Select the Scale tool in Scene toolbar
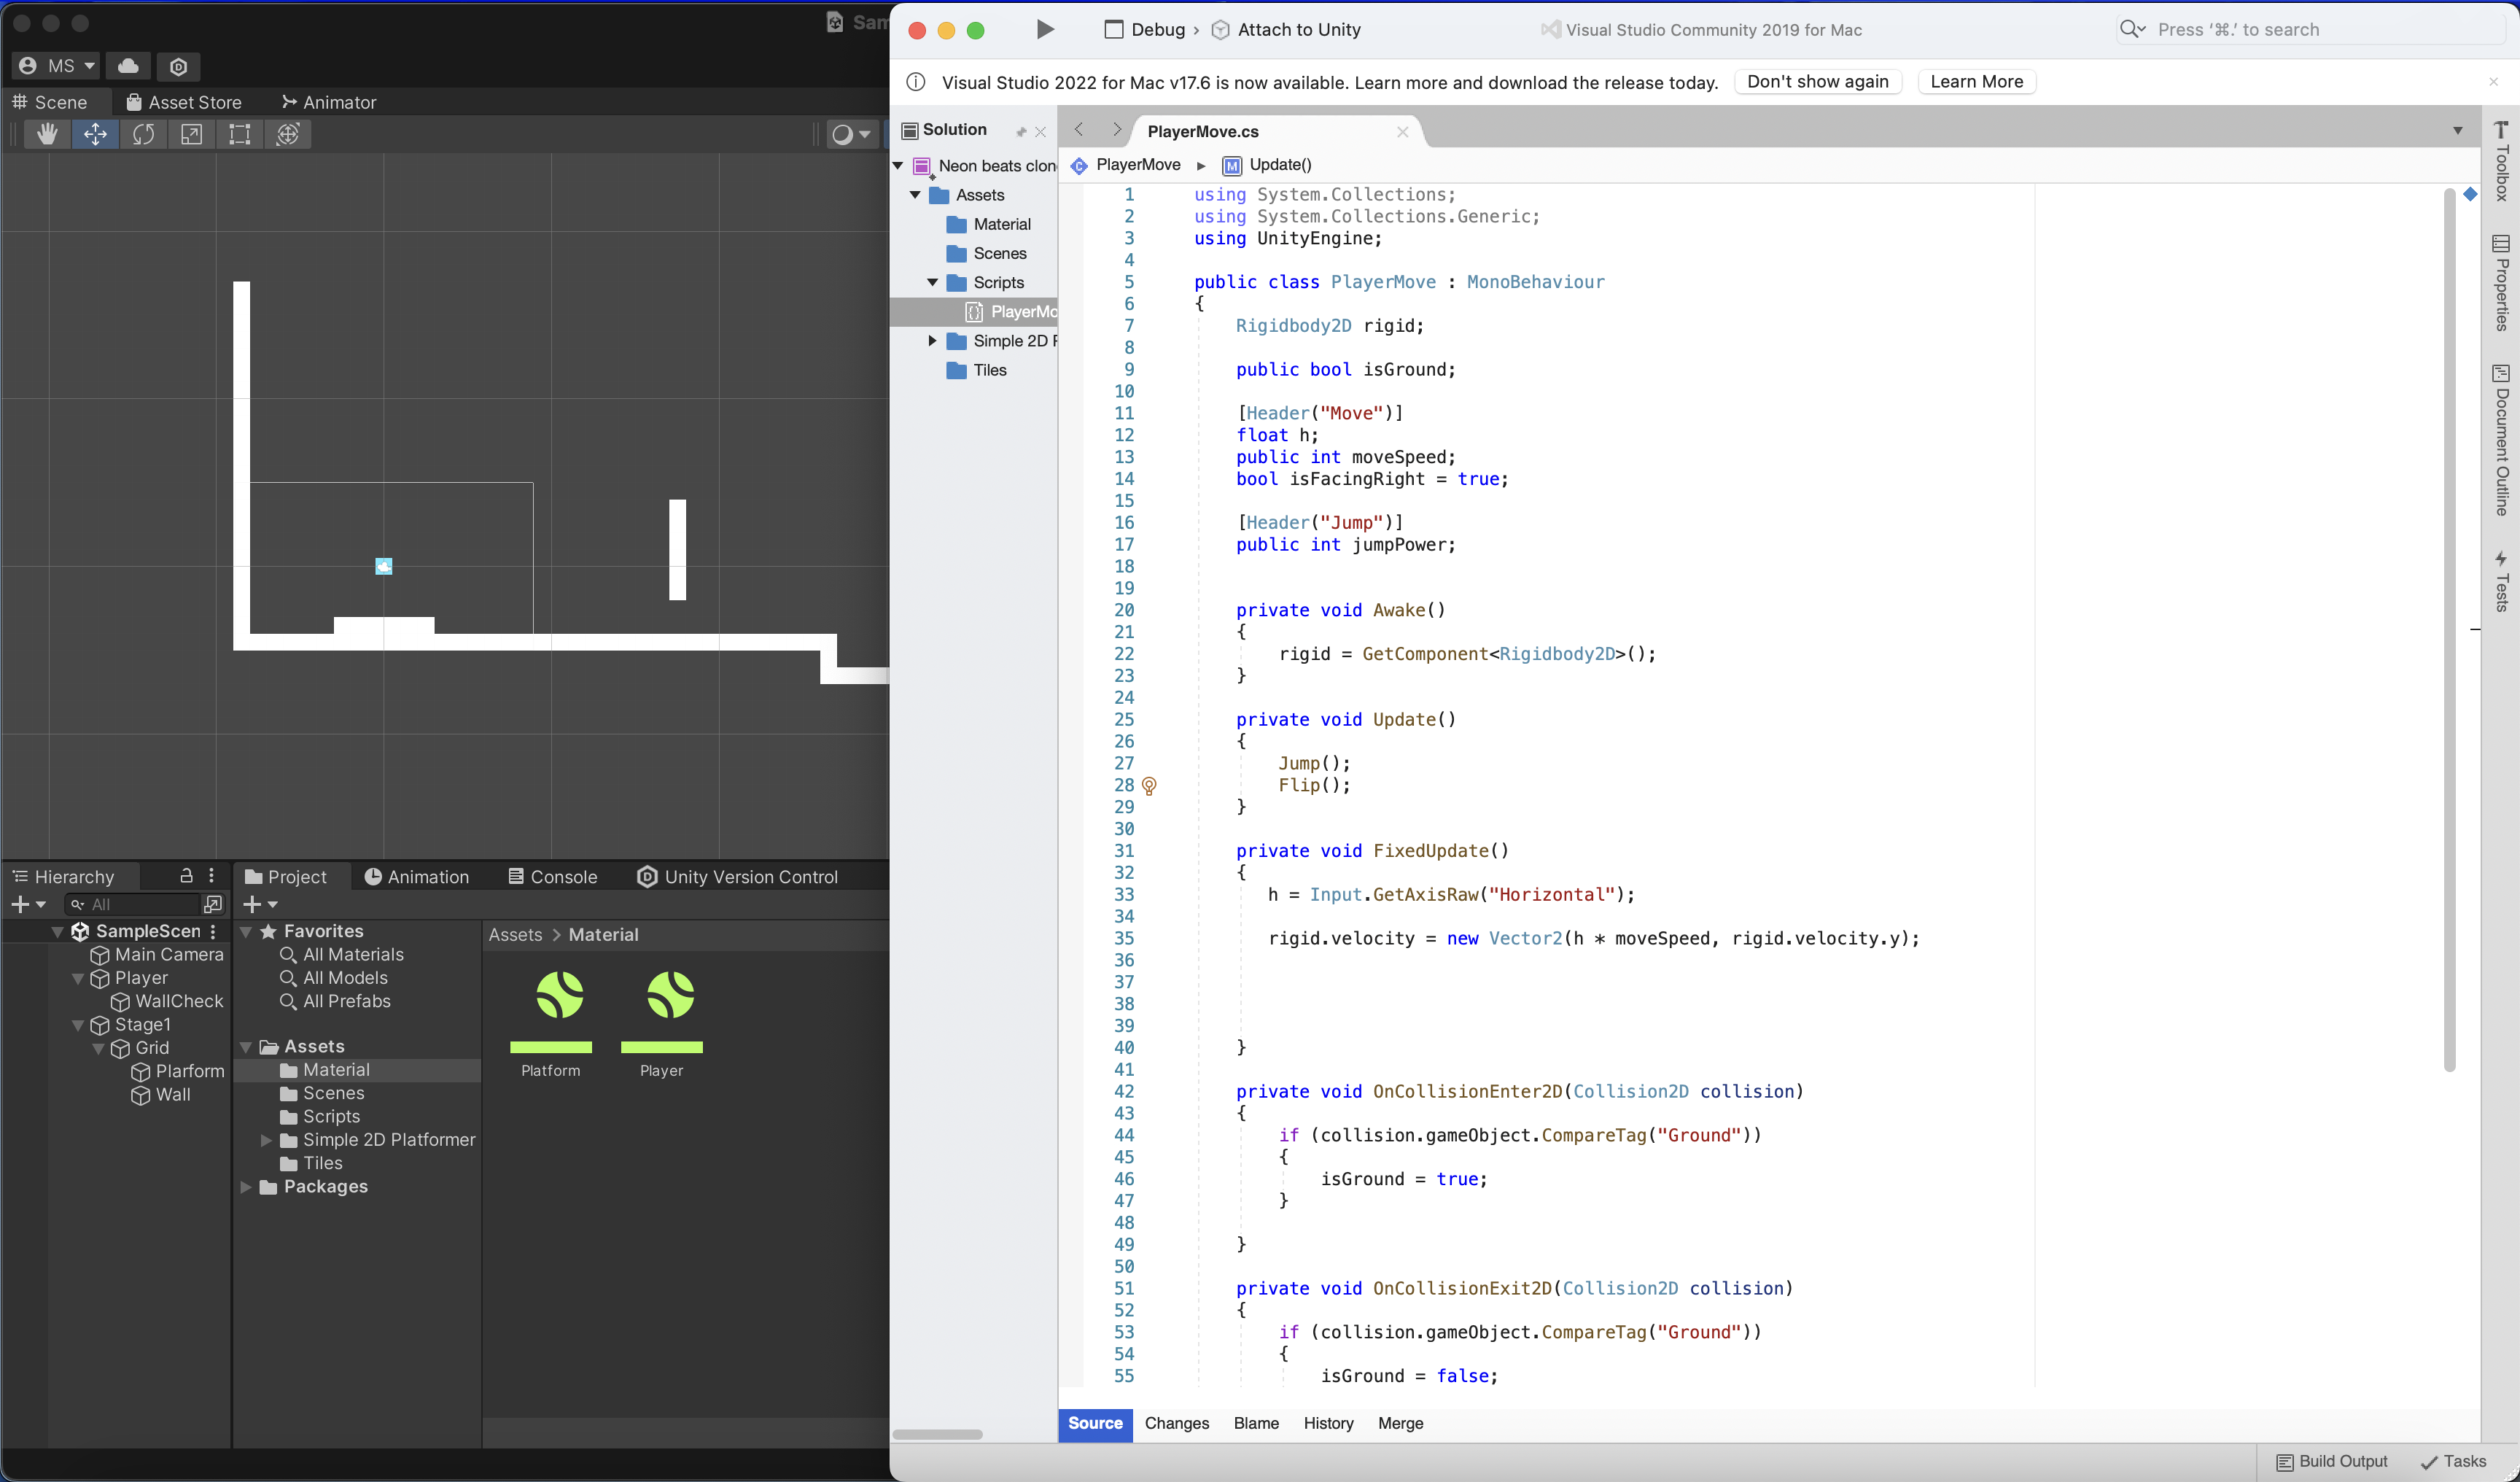This screenshot has width=2520, height=1482. point(191,134)
